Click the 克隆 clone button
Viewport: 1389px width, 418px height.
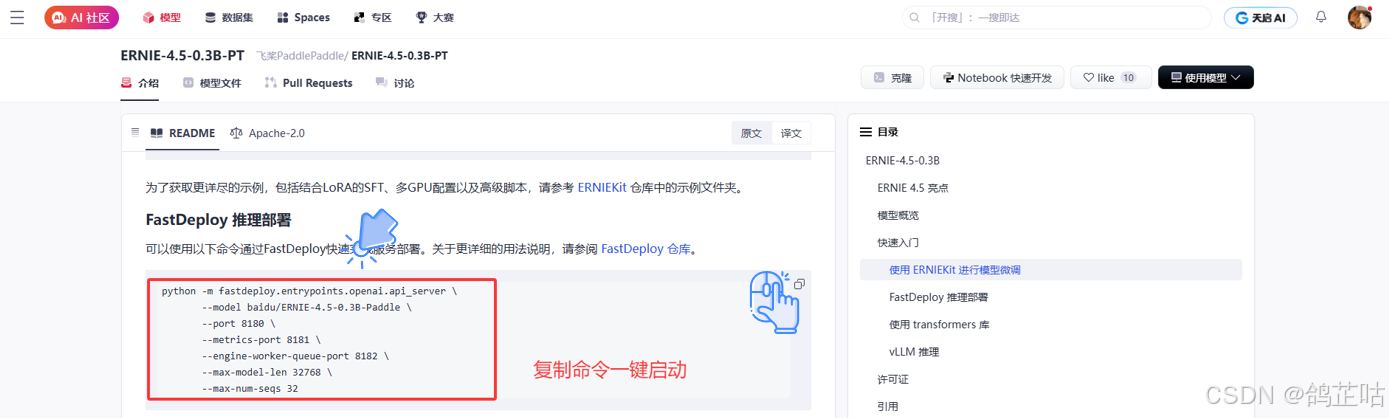tap(891, 78)
